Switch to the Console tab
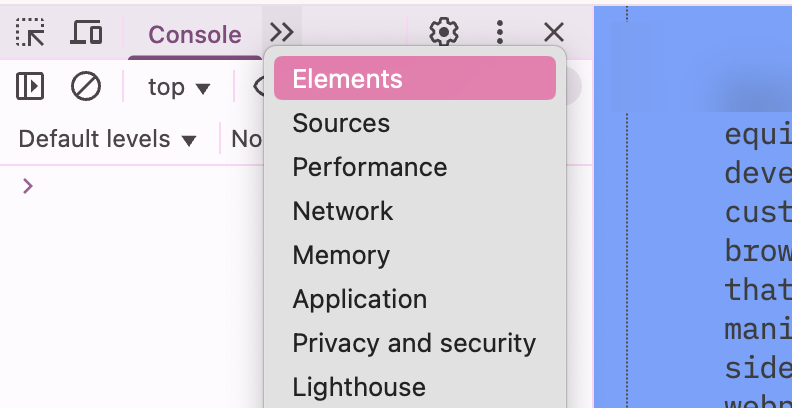 [x=194, y=35]
